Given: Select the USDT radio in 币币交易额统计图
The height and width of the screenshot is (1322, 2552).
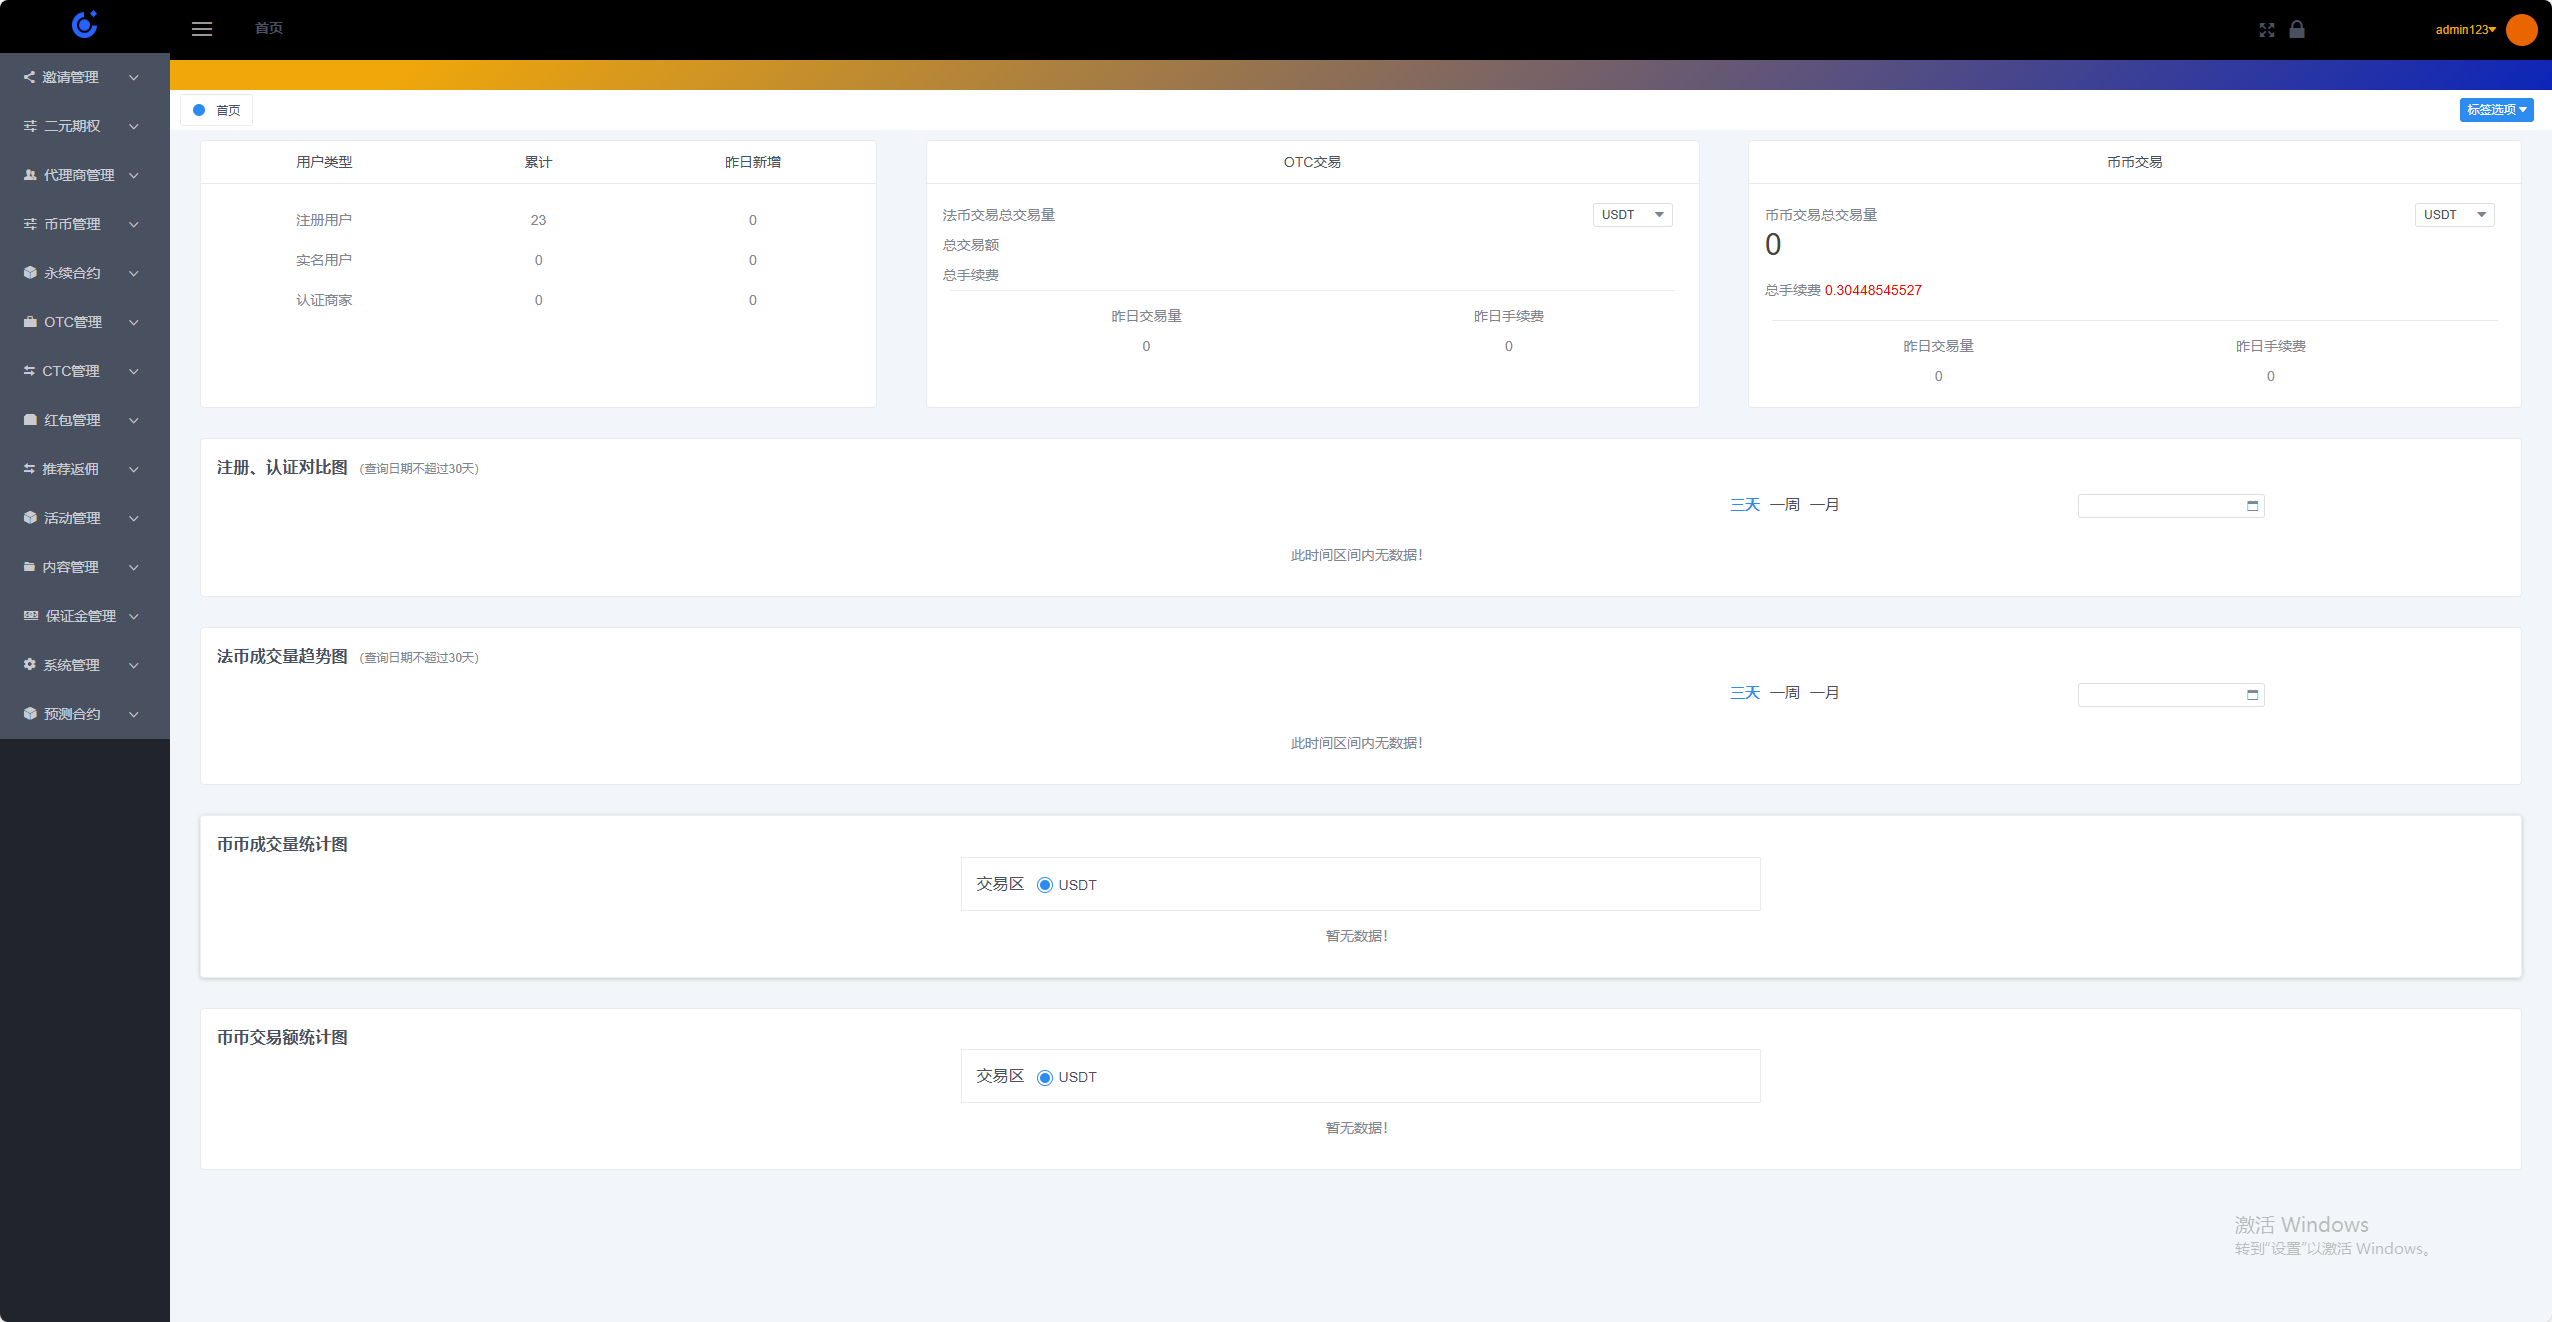Looking at the screenshot, I should pos(1045,1077).
